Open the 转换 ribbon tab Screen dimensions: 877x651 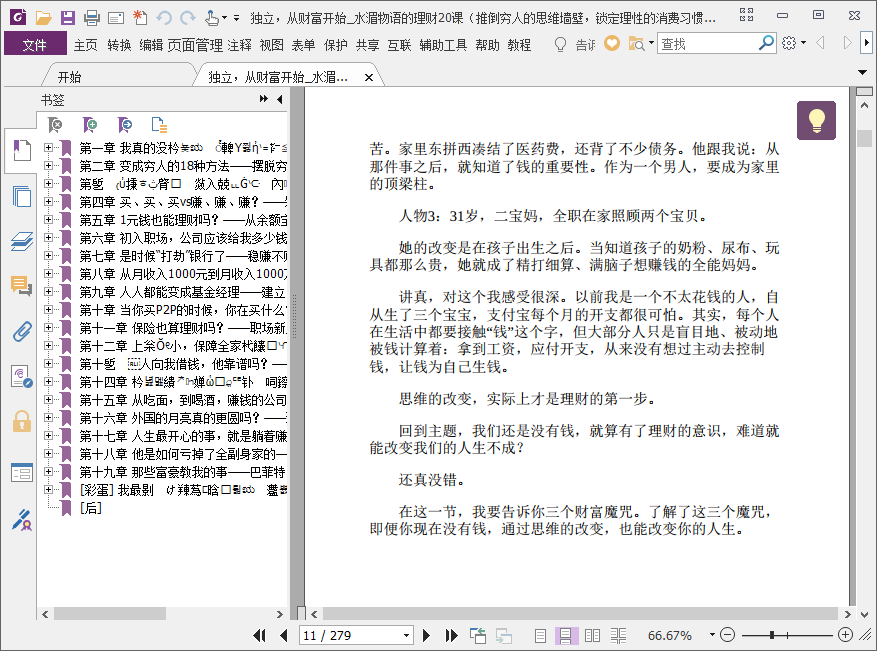119,45
